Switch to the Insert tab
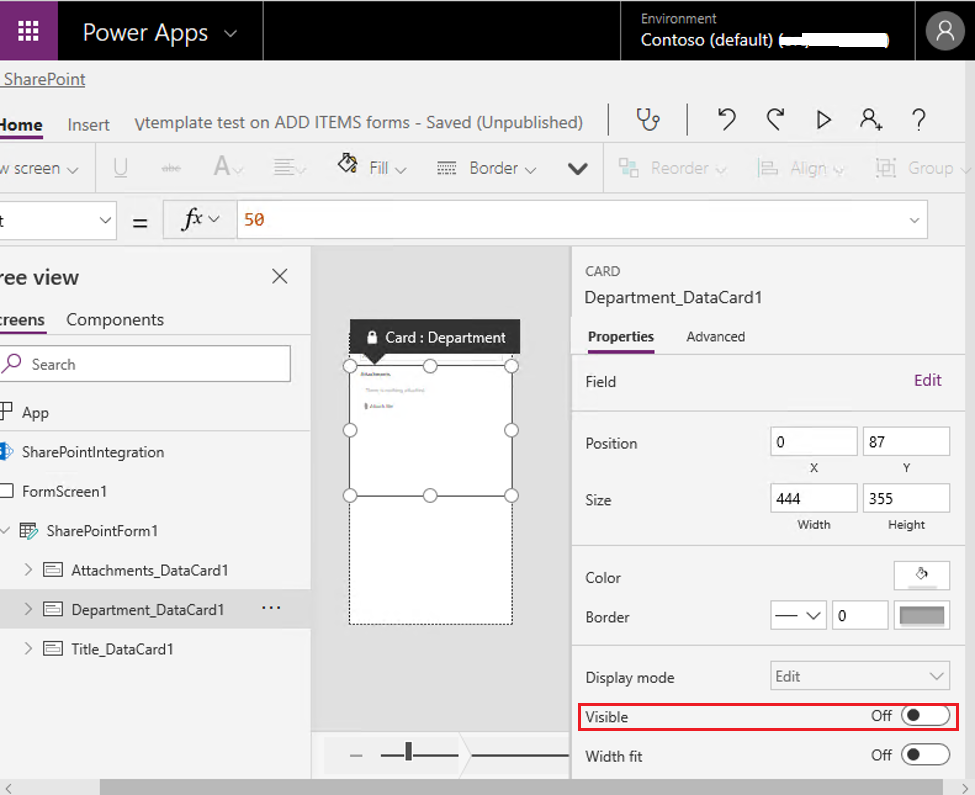Viewport: 975px width, 795px height. pos(88,125)
